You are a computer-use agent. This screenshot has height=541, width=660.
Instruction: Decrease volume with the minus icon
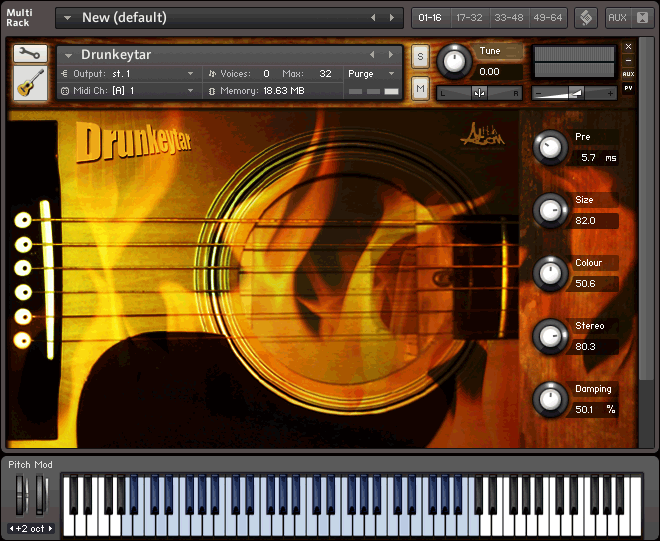click(538, 93)
